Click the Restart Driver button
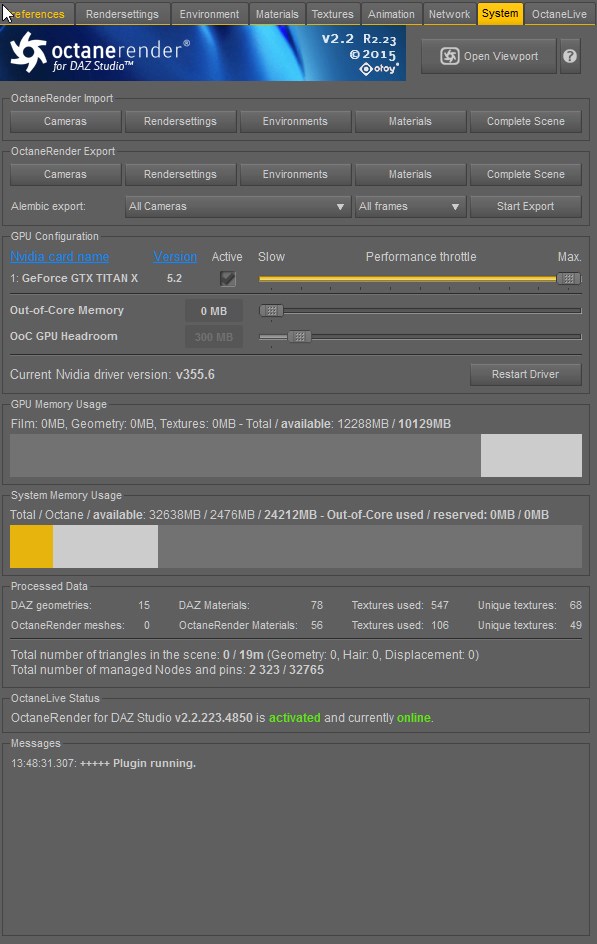Viewport: 597px width, 944px height. tap(525, 374)
